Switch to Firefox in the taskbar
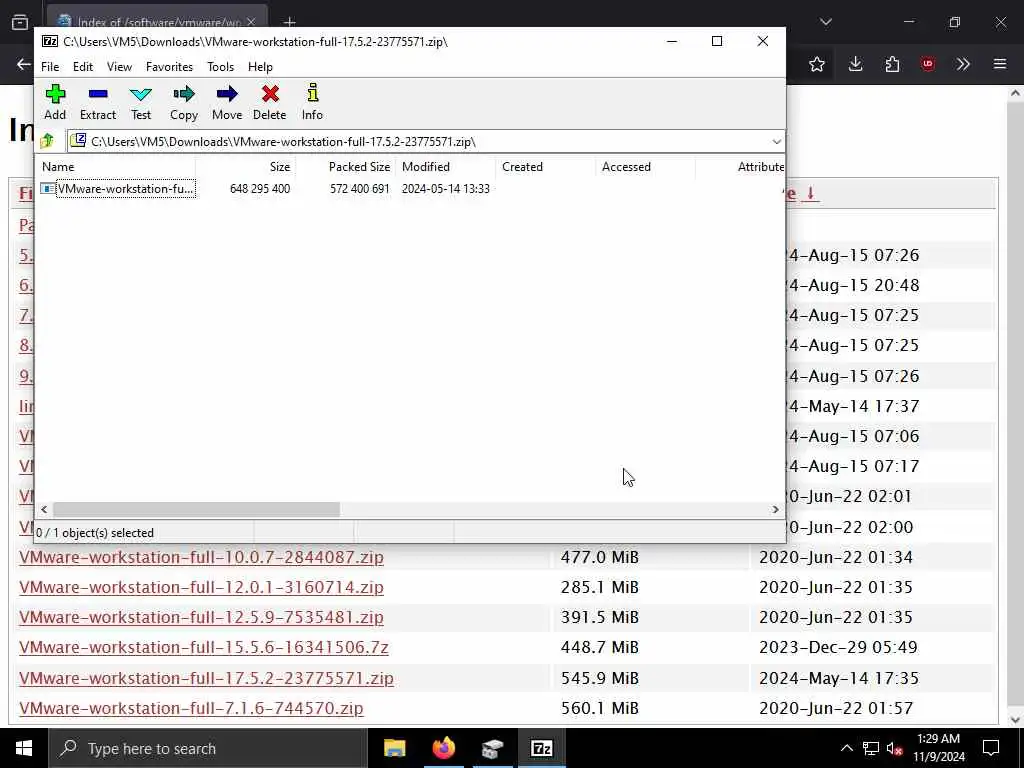The image size is (1024, 768). (x=443, y=748)
